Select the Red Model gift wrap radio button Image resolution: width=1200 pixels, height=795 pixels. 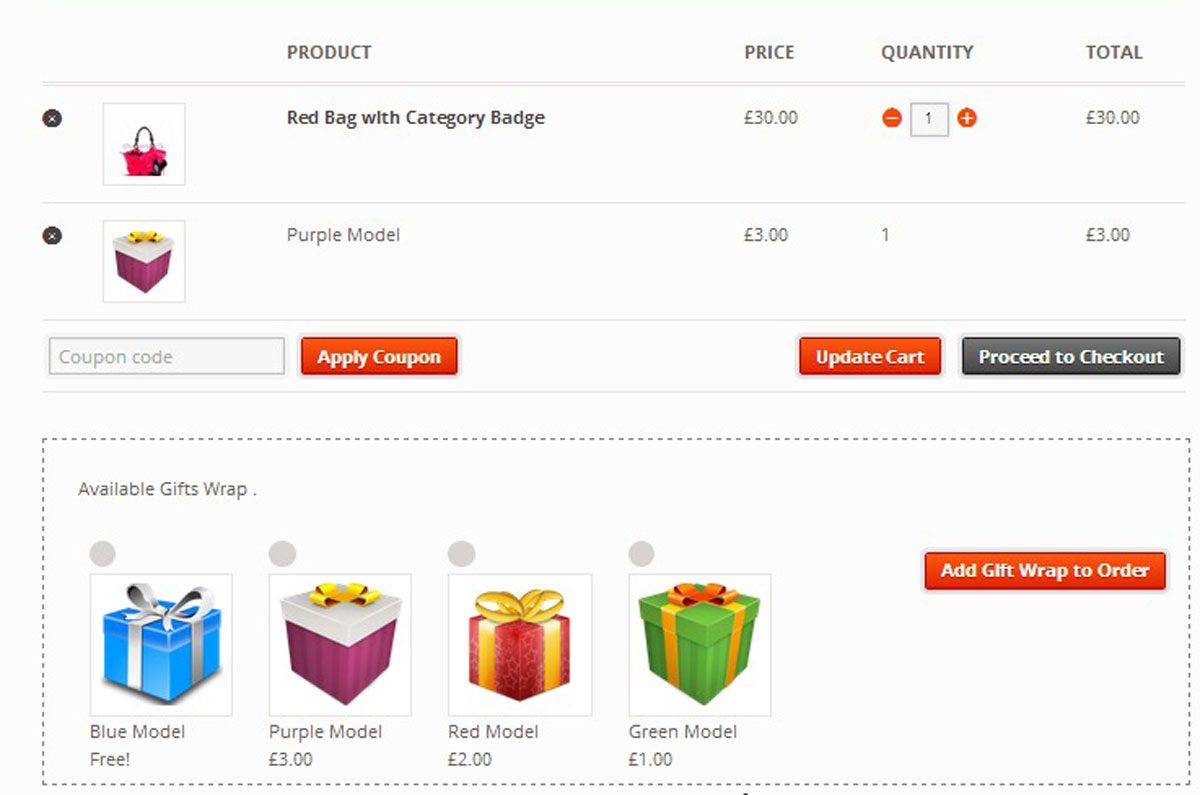point(461,553)
